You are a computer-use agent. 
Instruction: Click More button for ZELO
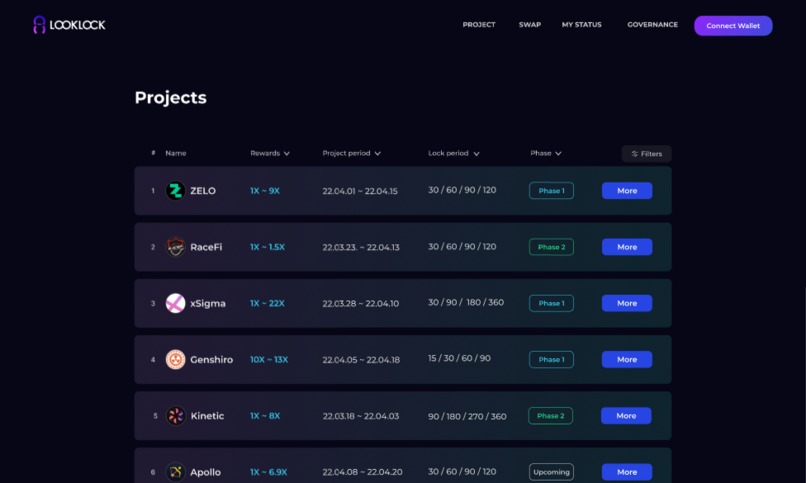click(627, 191)
